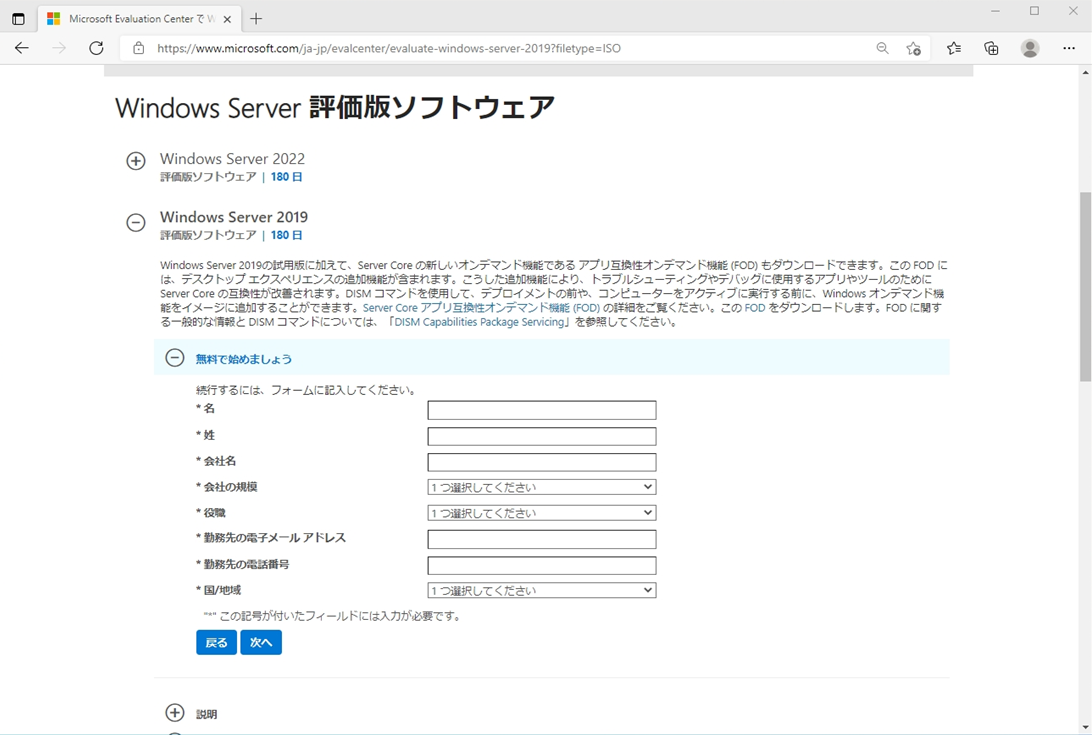Open the Server Core アプリ互換性オンデマンド機能 (FOD) link
This screenshot has width=1092, height=735.
[481, 307]
